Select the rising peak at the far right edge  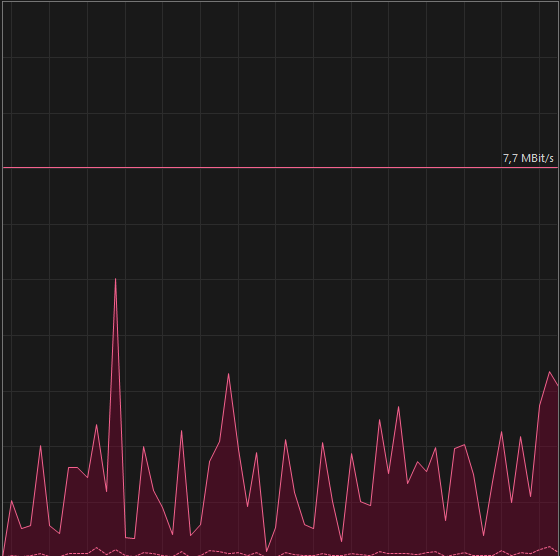(550, 372)
